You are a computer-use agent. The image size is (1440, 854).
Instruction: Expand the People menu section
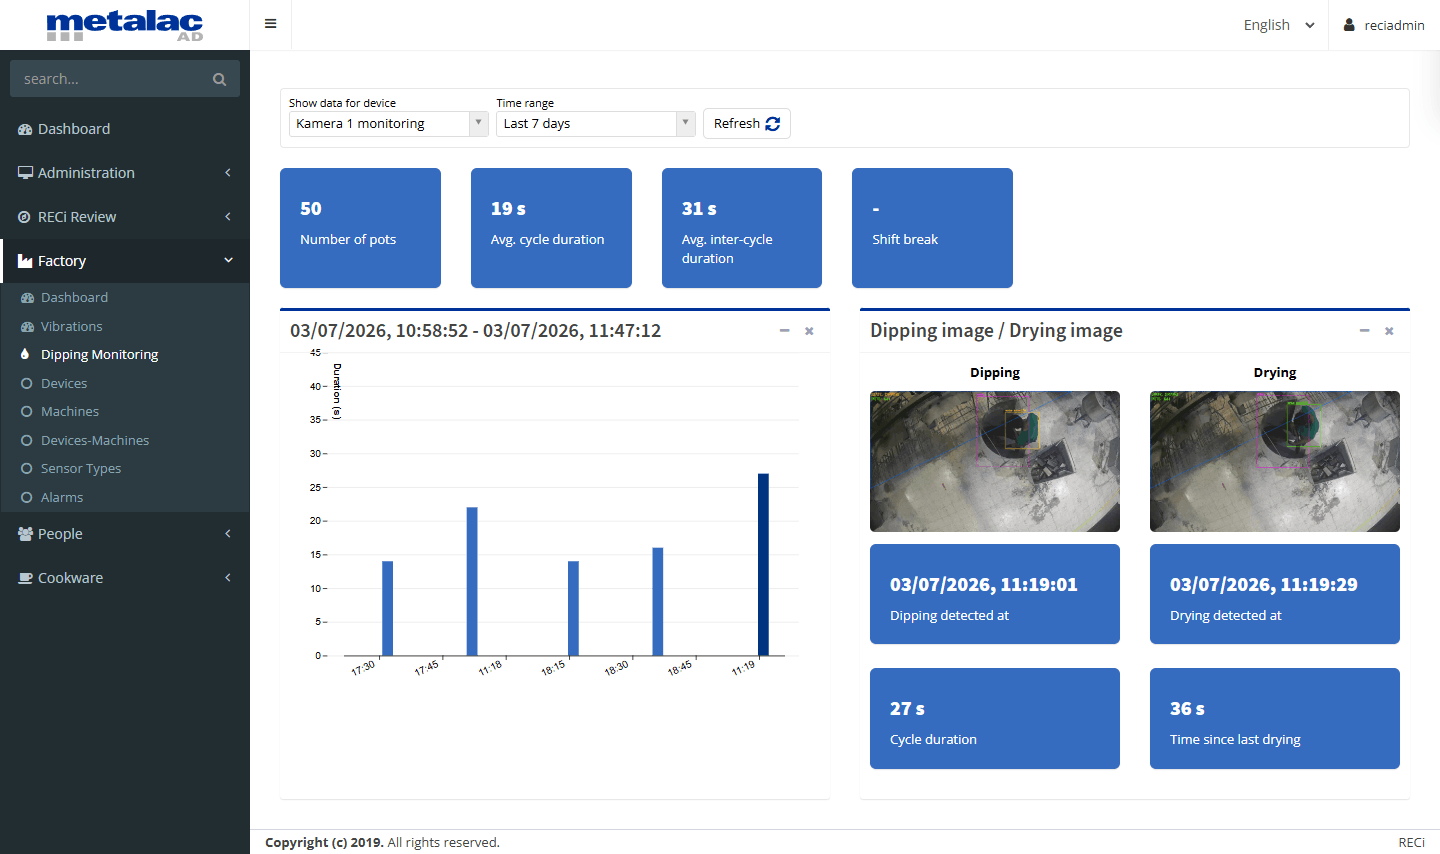point(125,534)
